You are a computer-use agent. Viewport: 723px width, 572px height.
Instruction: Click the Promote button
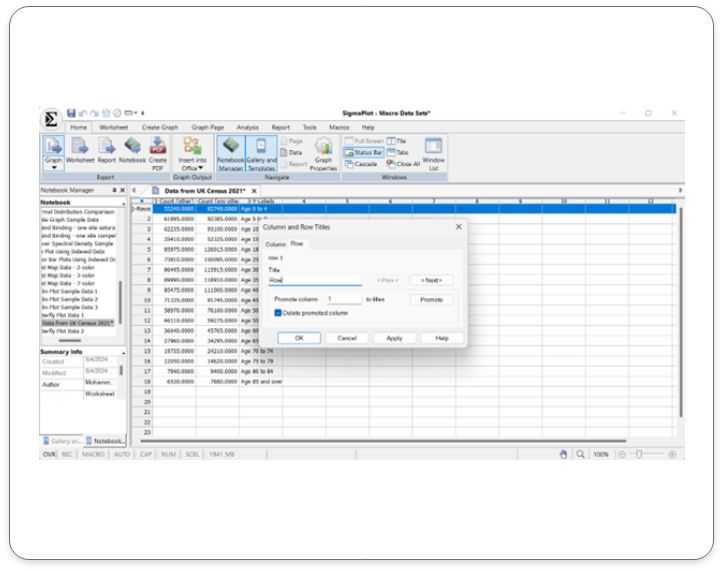pos(431,299)
